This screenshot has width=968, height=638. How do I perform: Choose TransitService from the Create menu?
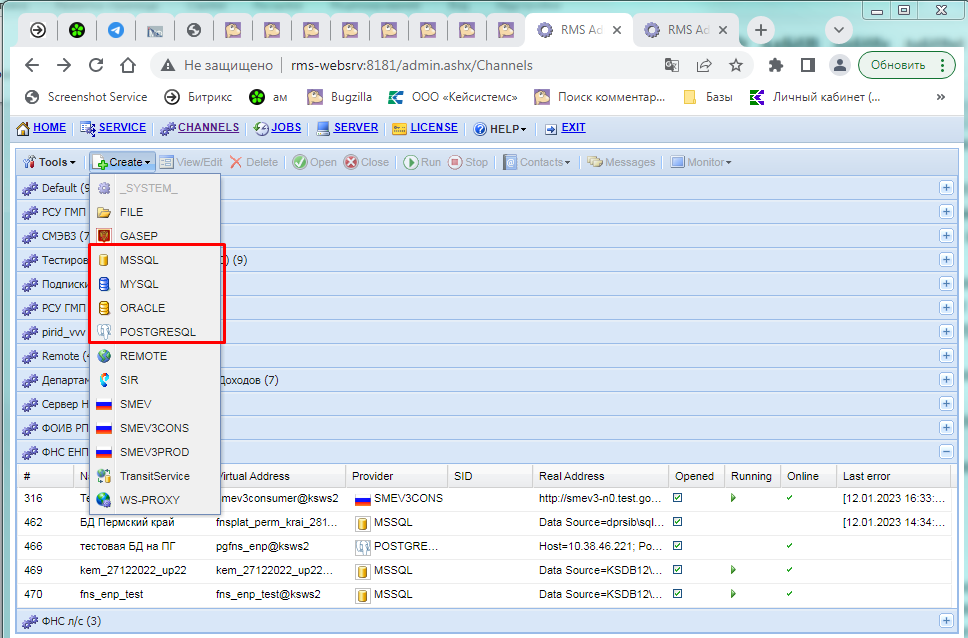(155, 476)
